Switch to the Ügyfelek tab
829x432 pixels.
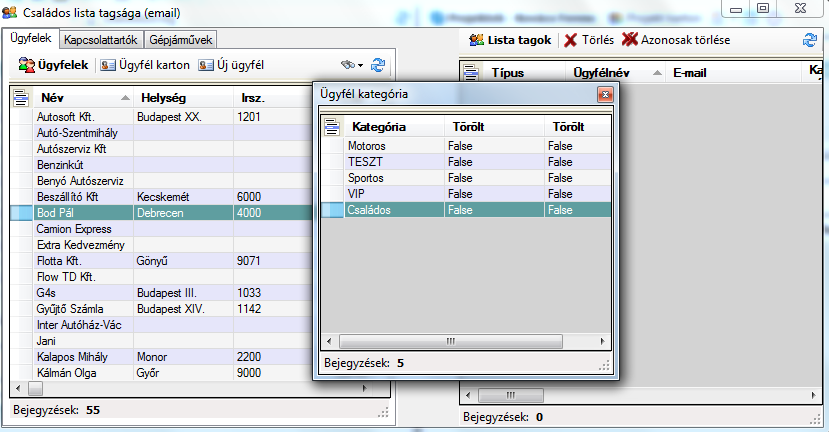31,39
